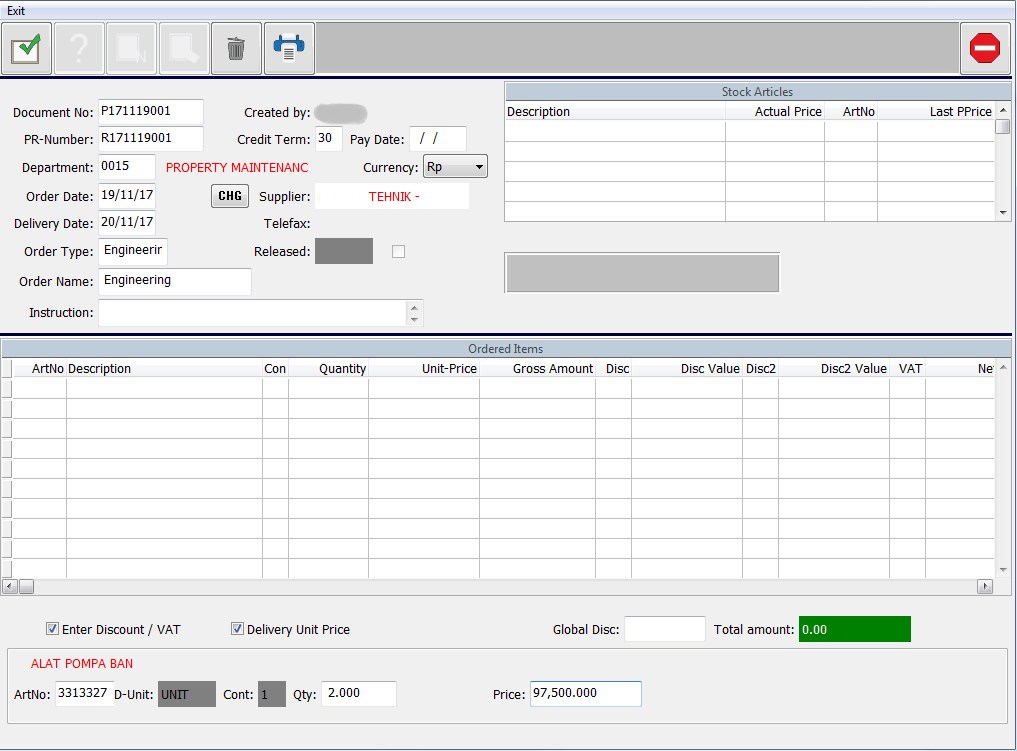This screenshot has width=1017, height=751.
Task: Click the question mark help icon
Action: [79, 49]
